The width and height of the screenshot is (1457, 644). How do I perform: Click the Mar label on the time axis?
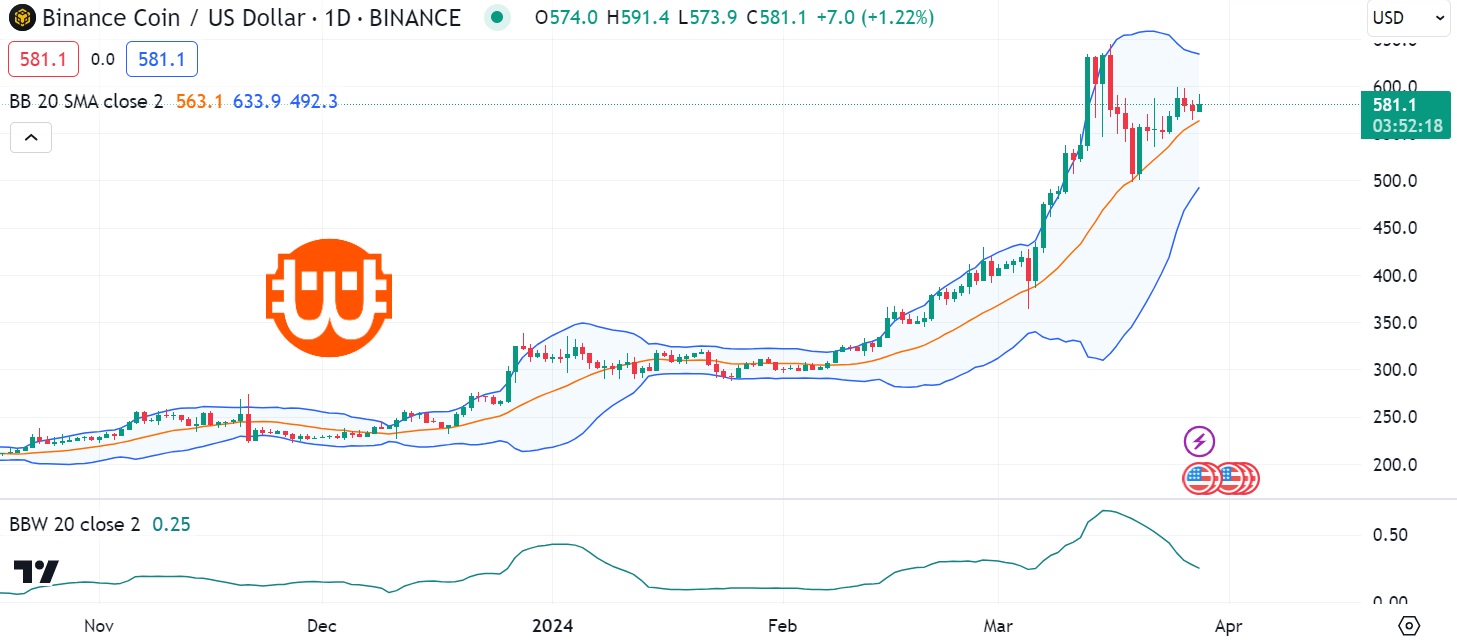[x=998, y=626]
